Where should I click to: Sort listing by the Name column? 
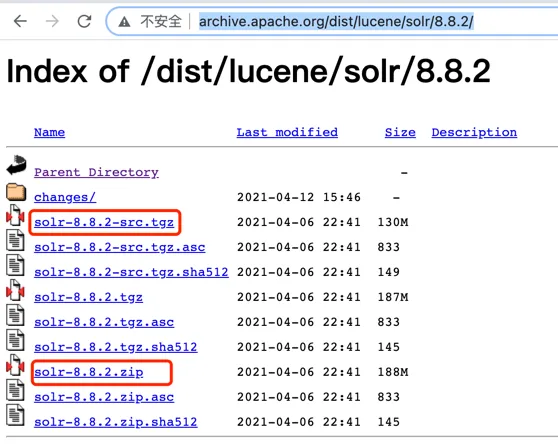(x=49, y=132)
